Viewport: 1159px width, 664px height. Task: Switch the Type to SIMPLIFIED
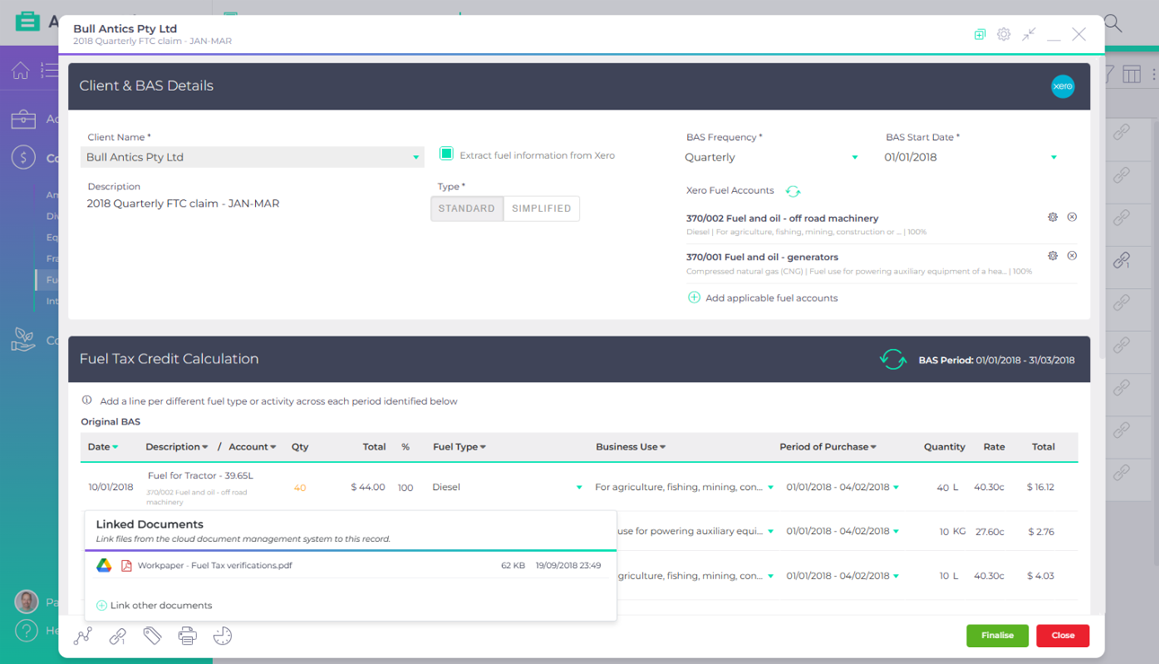coord(541,208)
